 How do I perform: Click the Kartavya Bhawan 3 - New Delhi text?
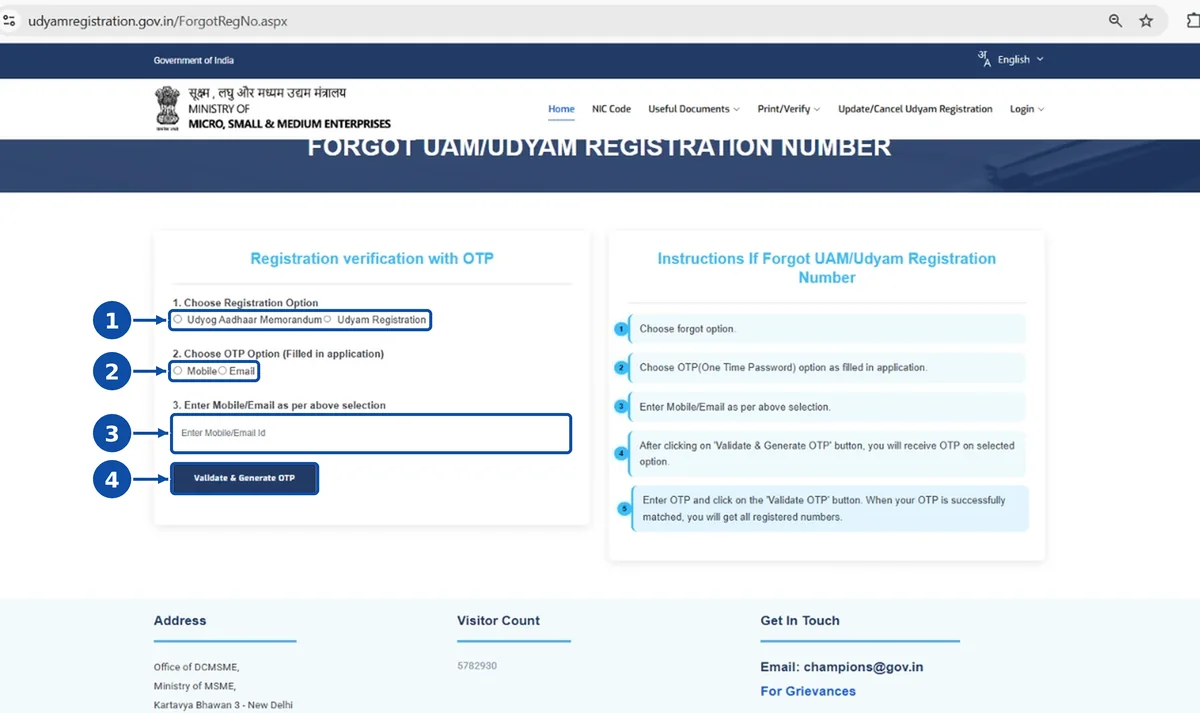coord(223,705)
